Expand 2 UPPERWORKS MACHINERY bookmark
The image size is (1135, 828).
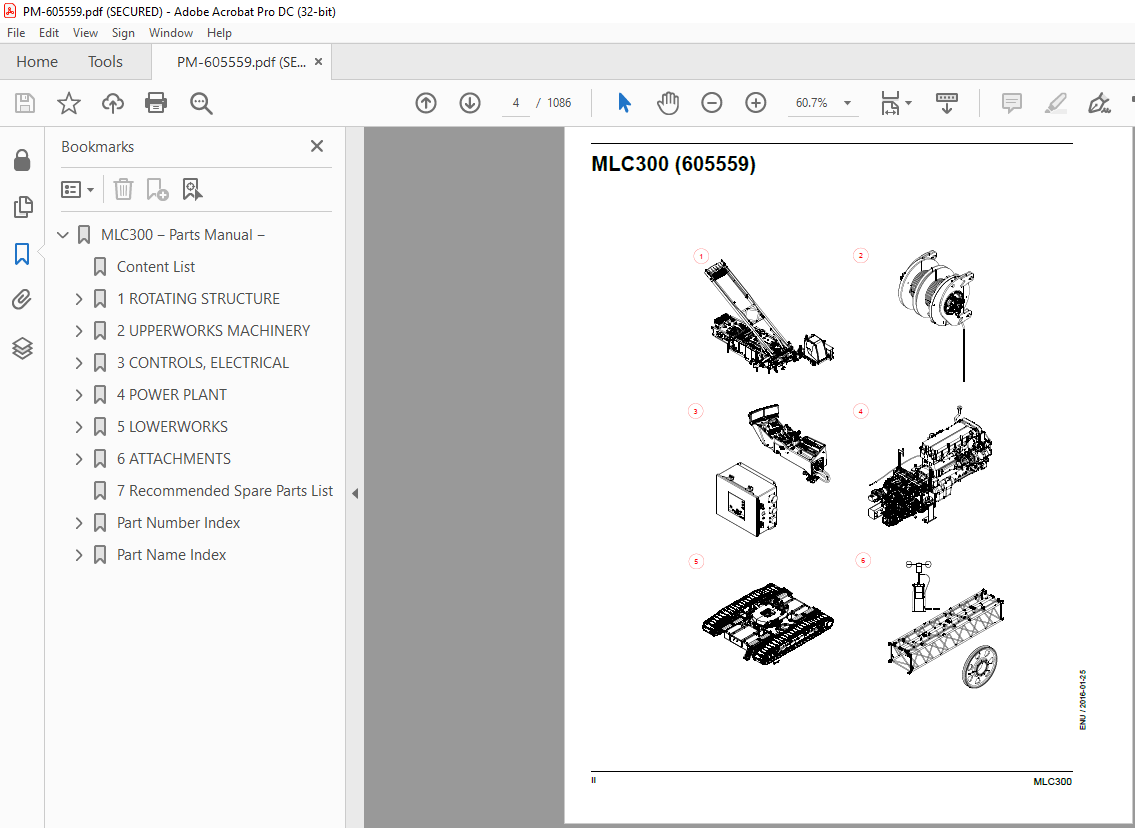click(79, 331)
